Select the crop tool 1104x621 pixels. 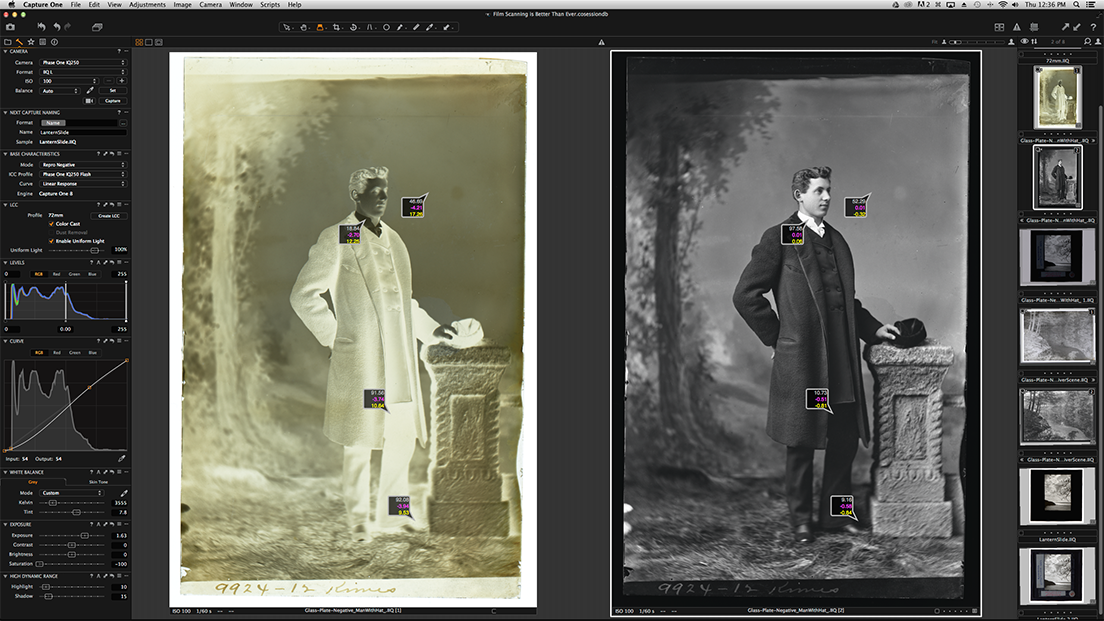(x=337, y=27)
